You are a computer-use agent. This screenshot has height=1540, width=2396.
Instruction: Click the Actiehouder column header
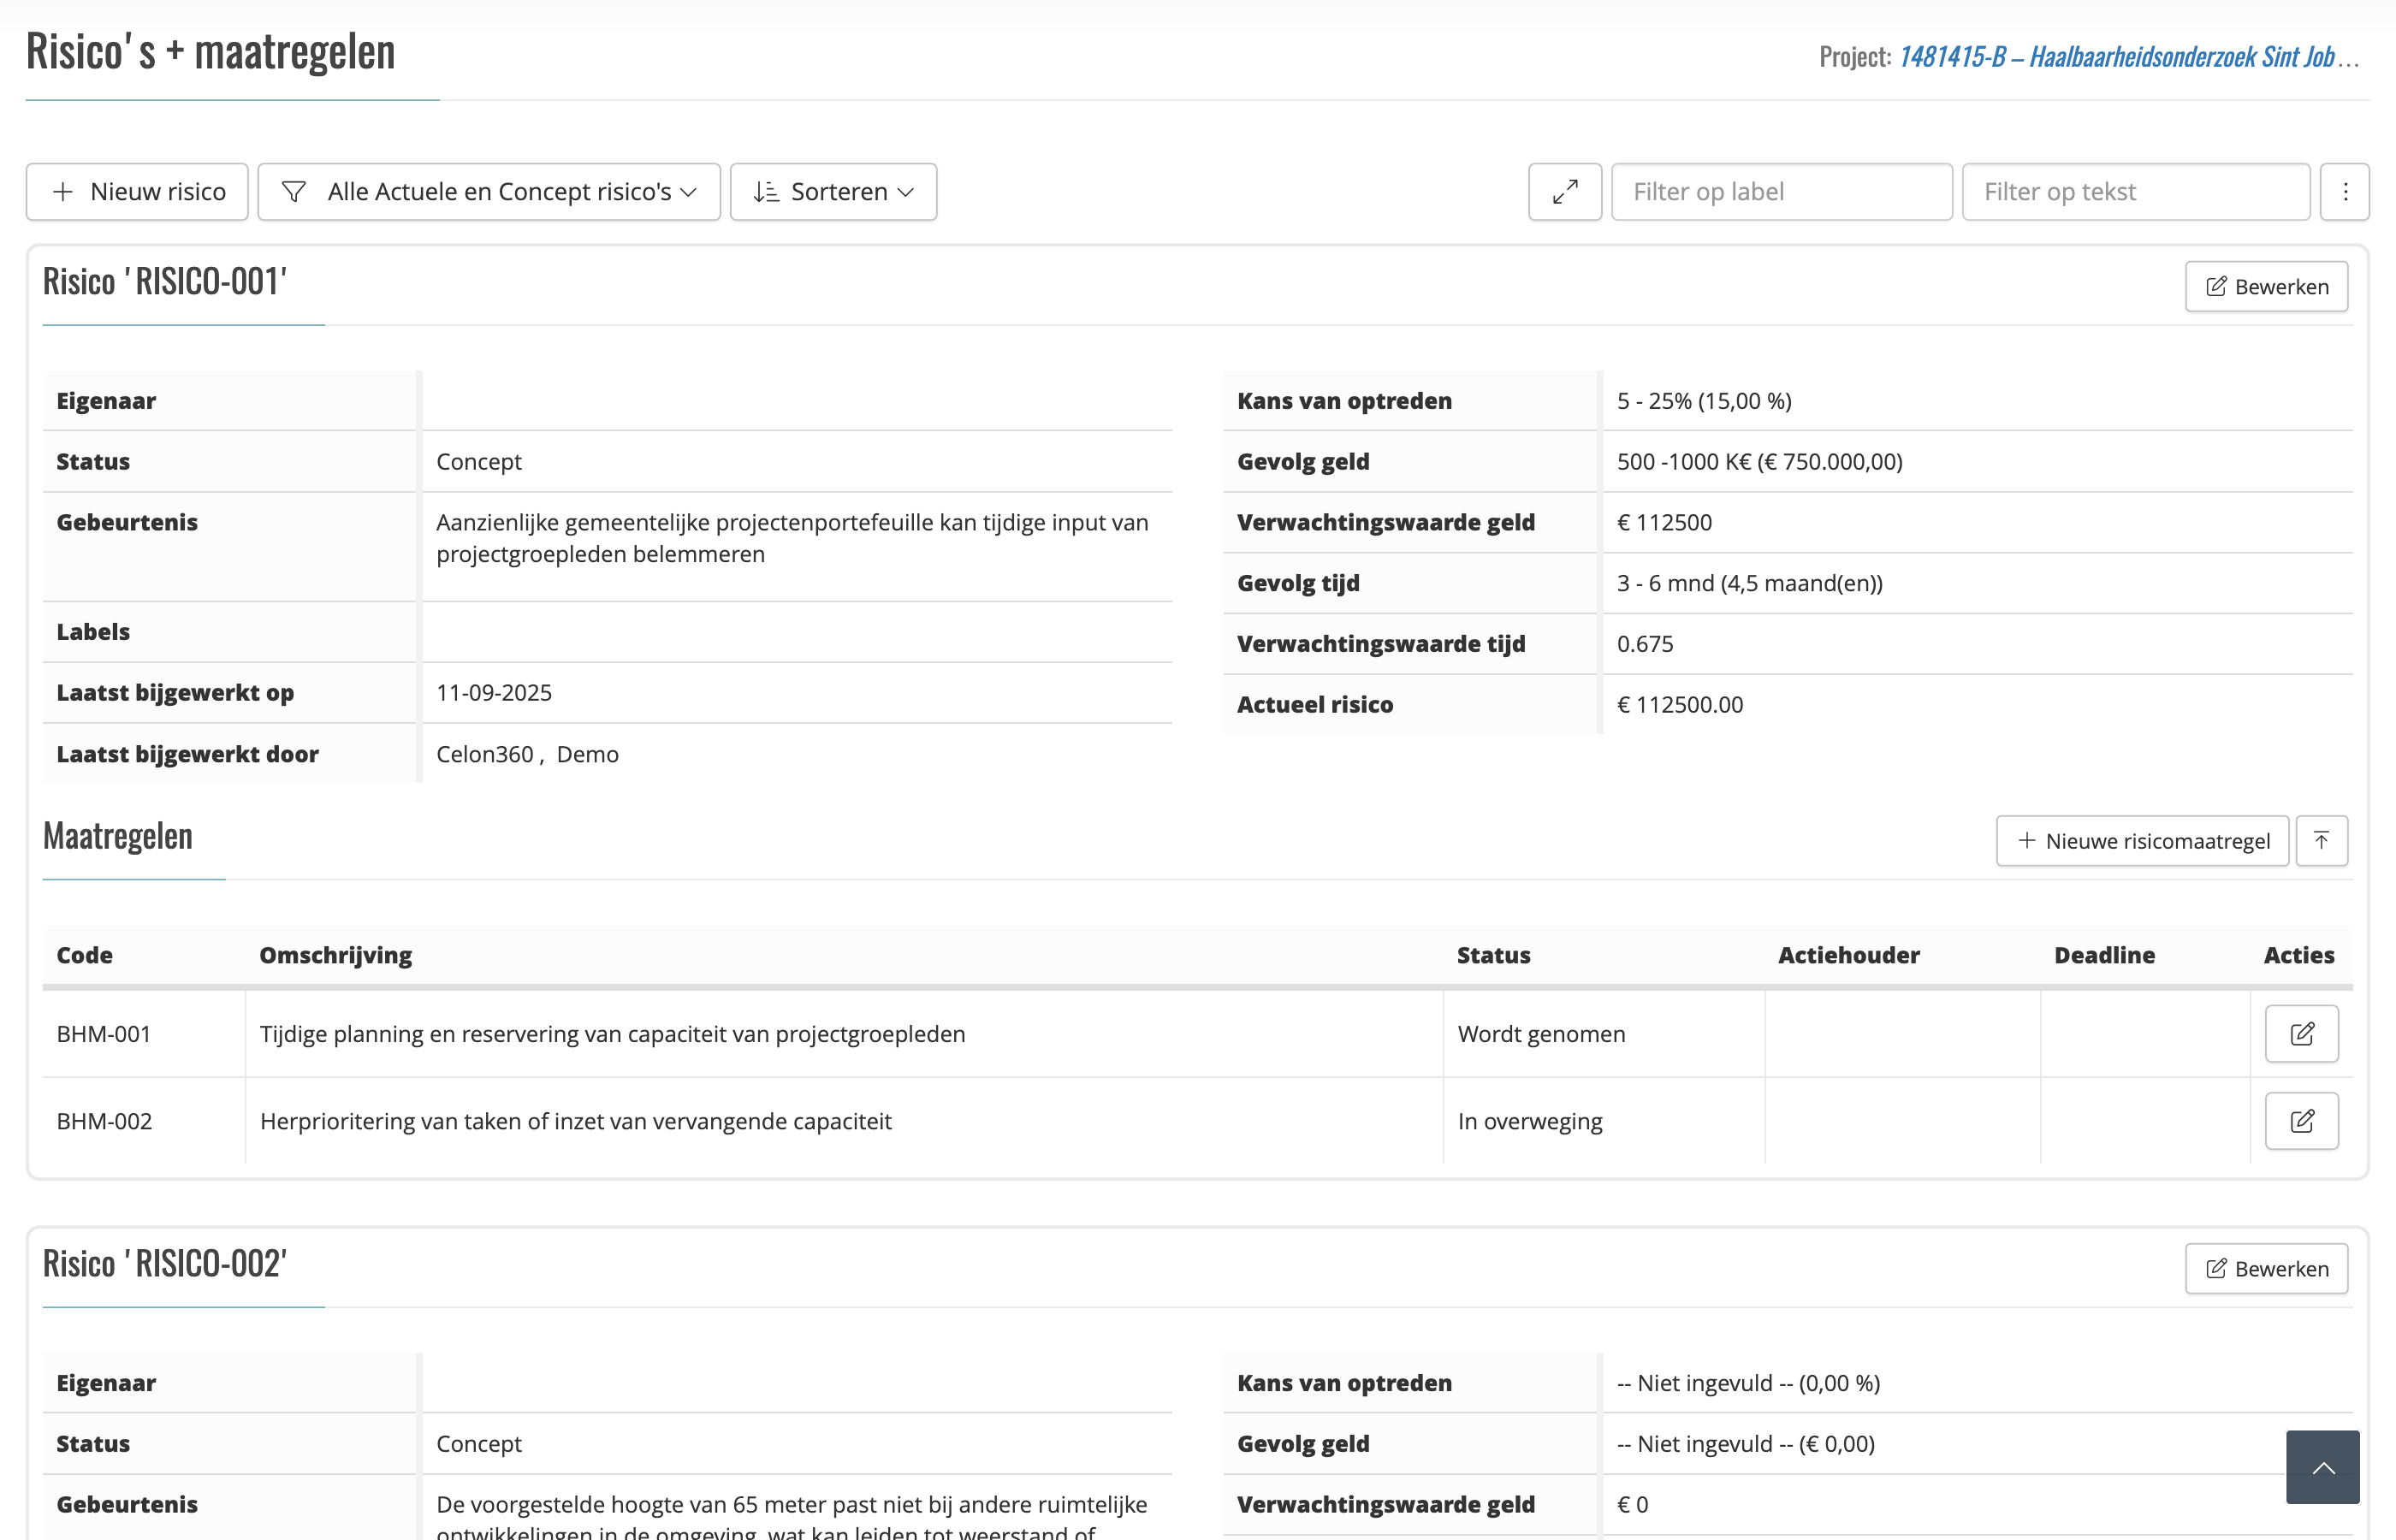(x=1848, y=955)
